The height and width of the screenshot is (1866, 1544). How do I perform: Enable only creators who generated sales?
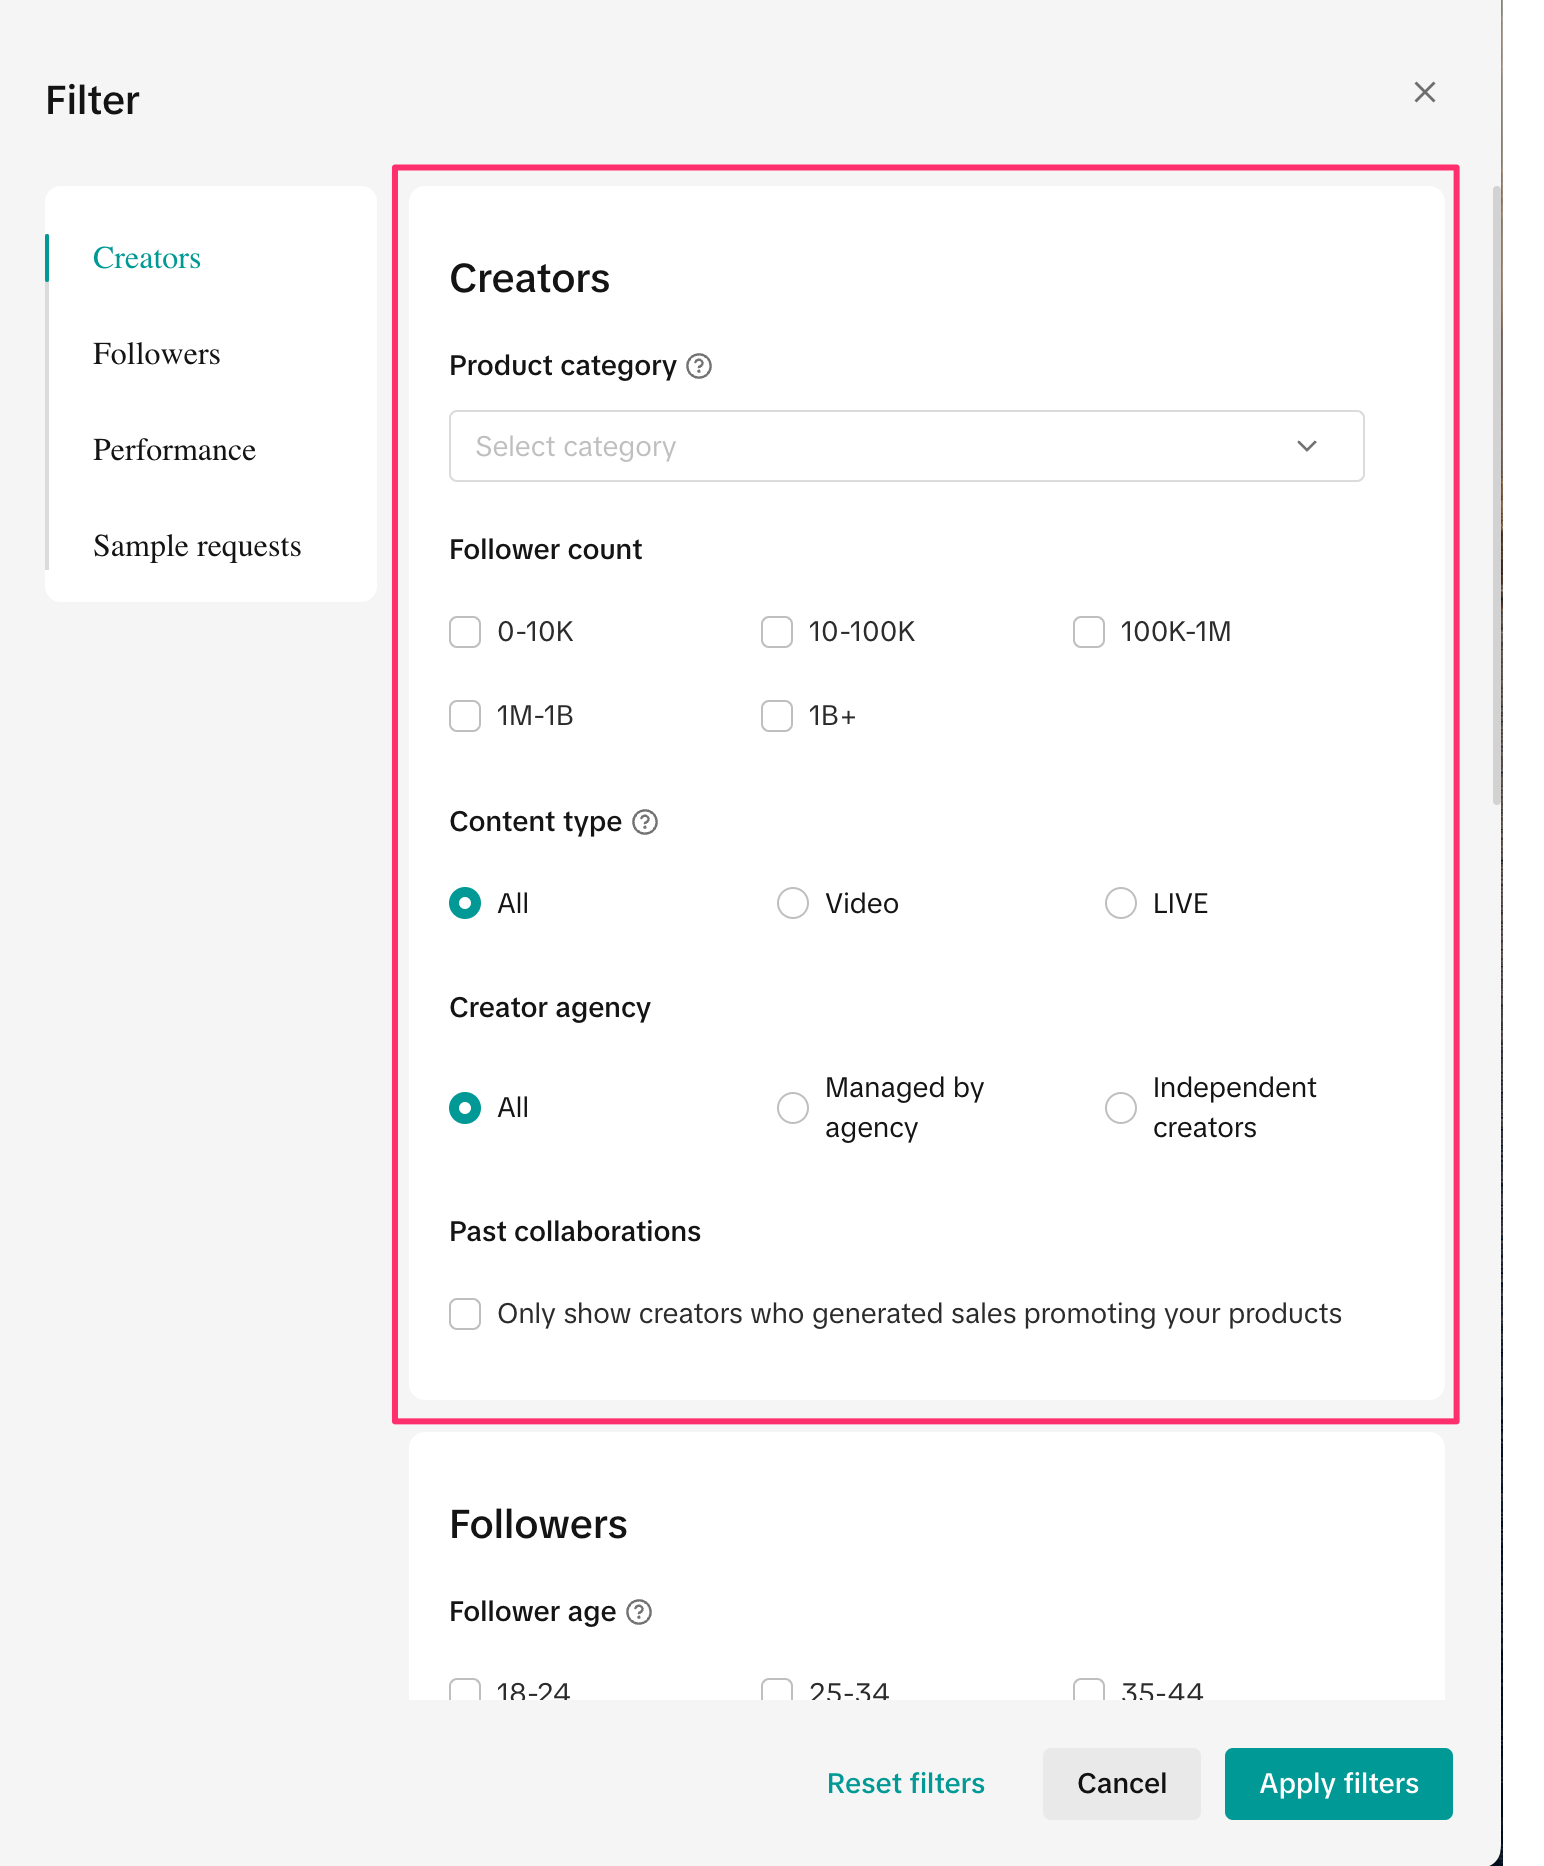coord(465,1314)
